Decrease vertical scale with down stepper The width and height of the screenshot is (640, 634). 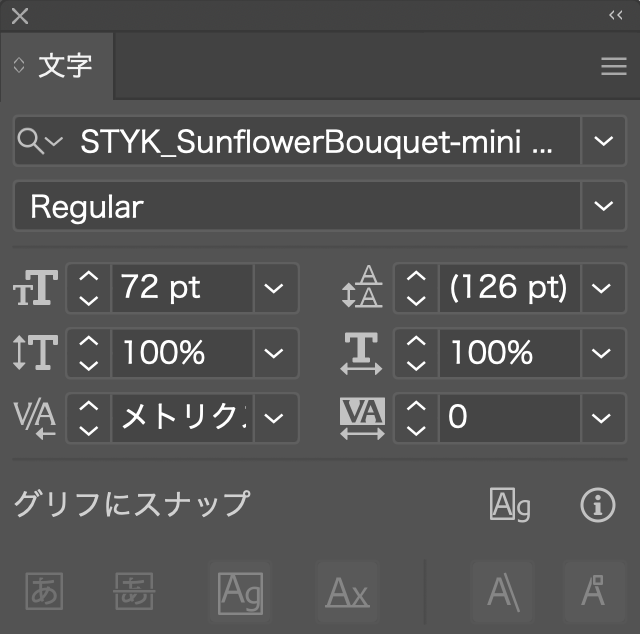tap(88, 365)
